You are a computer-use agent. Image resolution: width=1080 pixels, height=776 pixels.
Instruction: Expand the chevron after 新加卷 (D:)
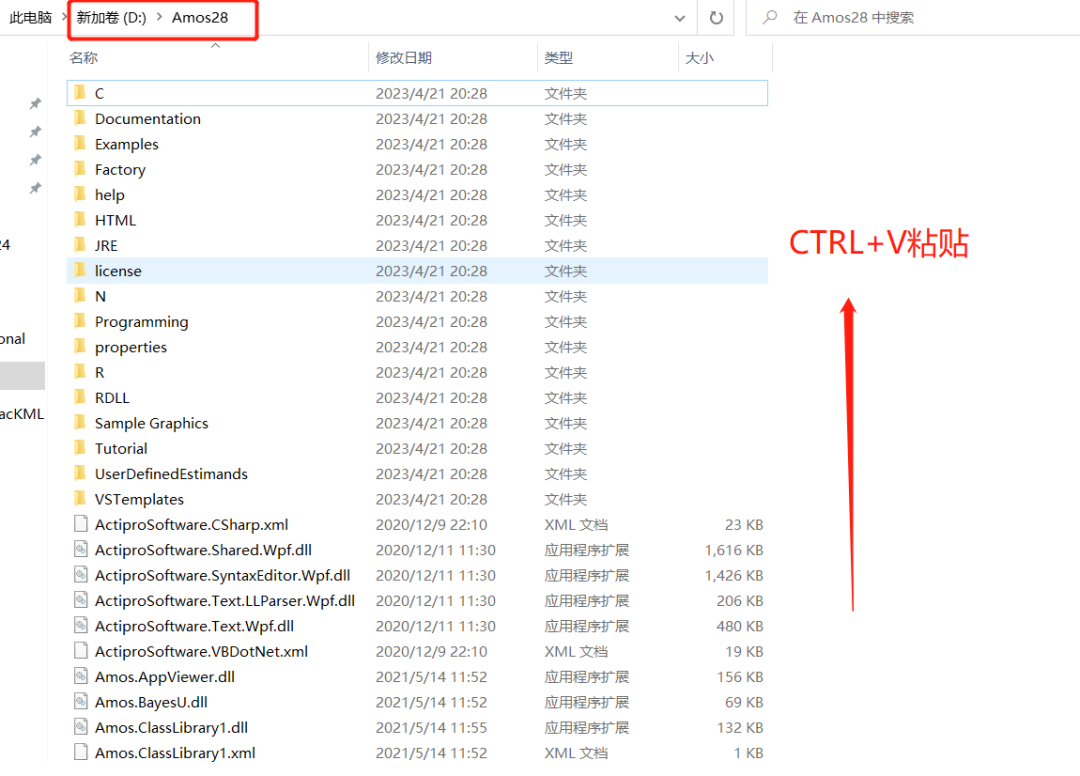point(159,18)
